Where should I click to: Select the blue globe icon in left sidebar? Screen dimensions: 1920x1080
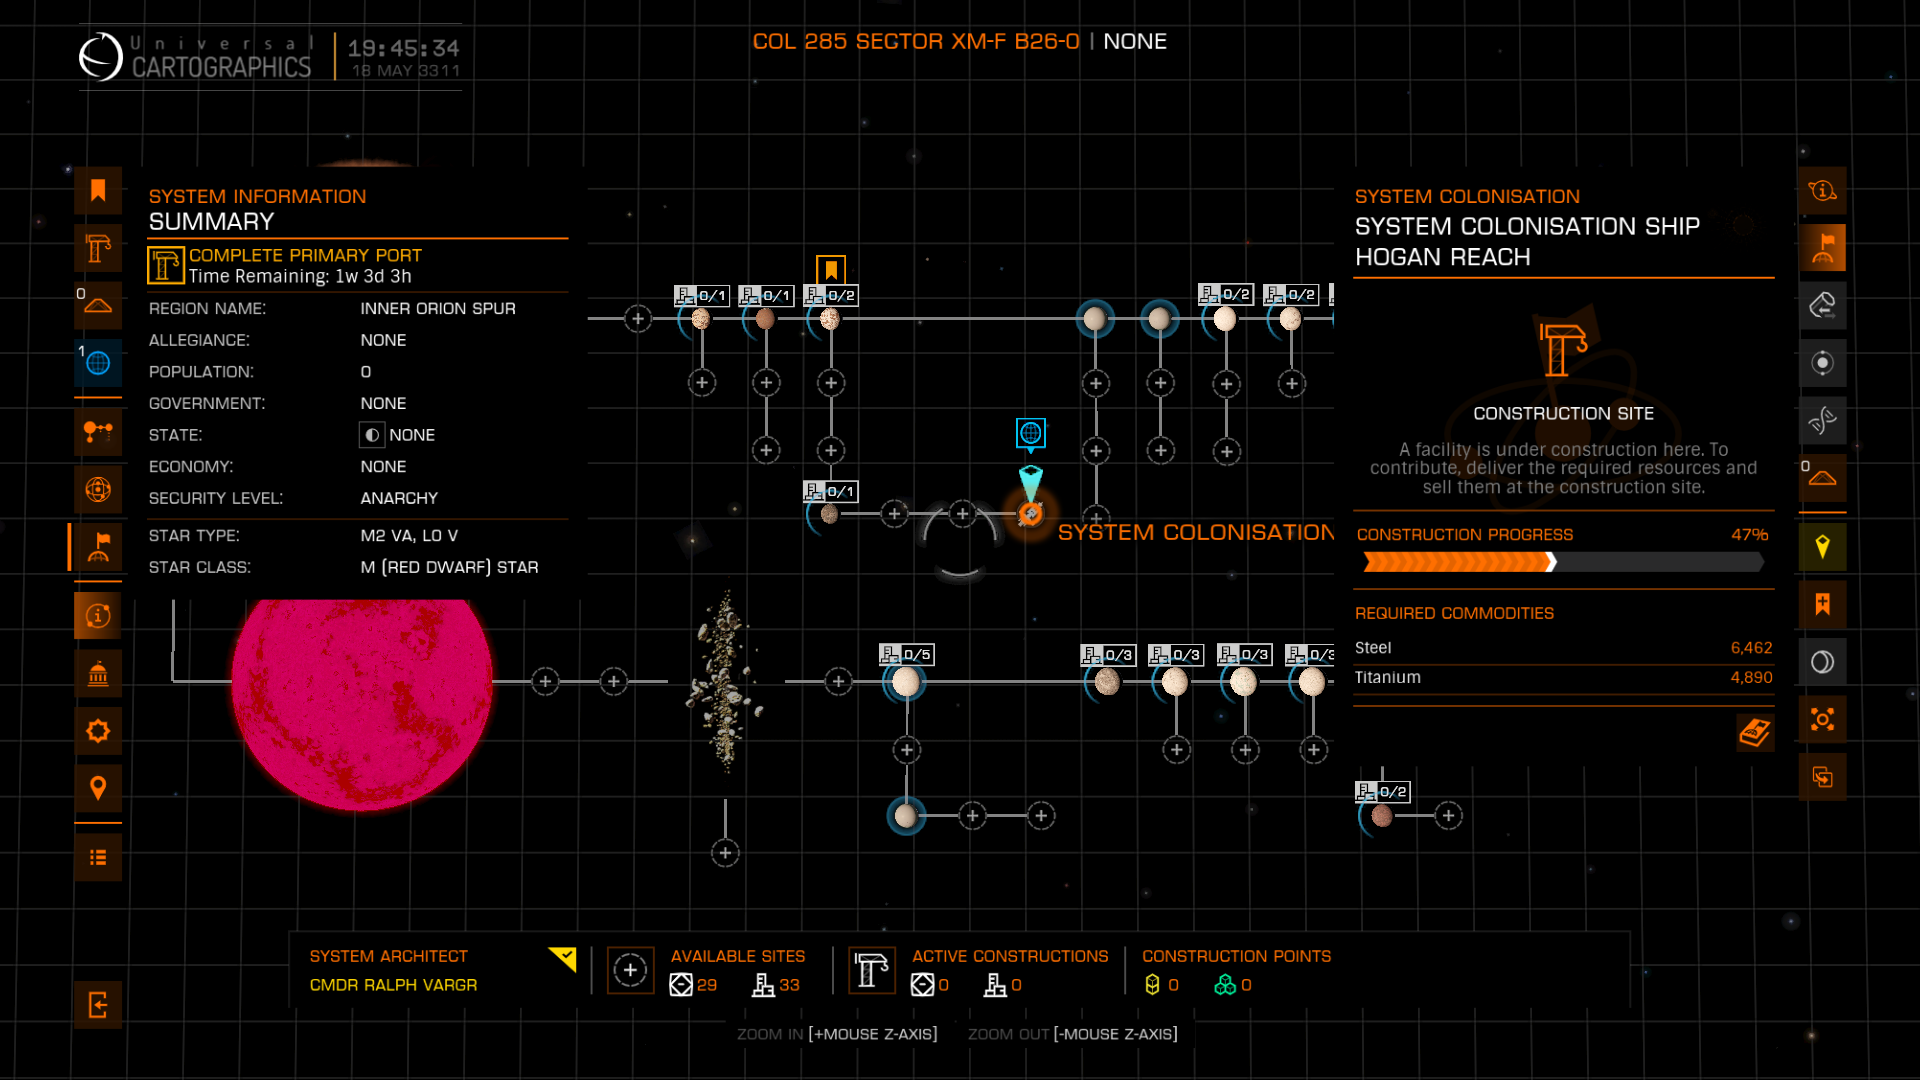(x=98, y=363)
